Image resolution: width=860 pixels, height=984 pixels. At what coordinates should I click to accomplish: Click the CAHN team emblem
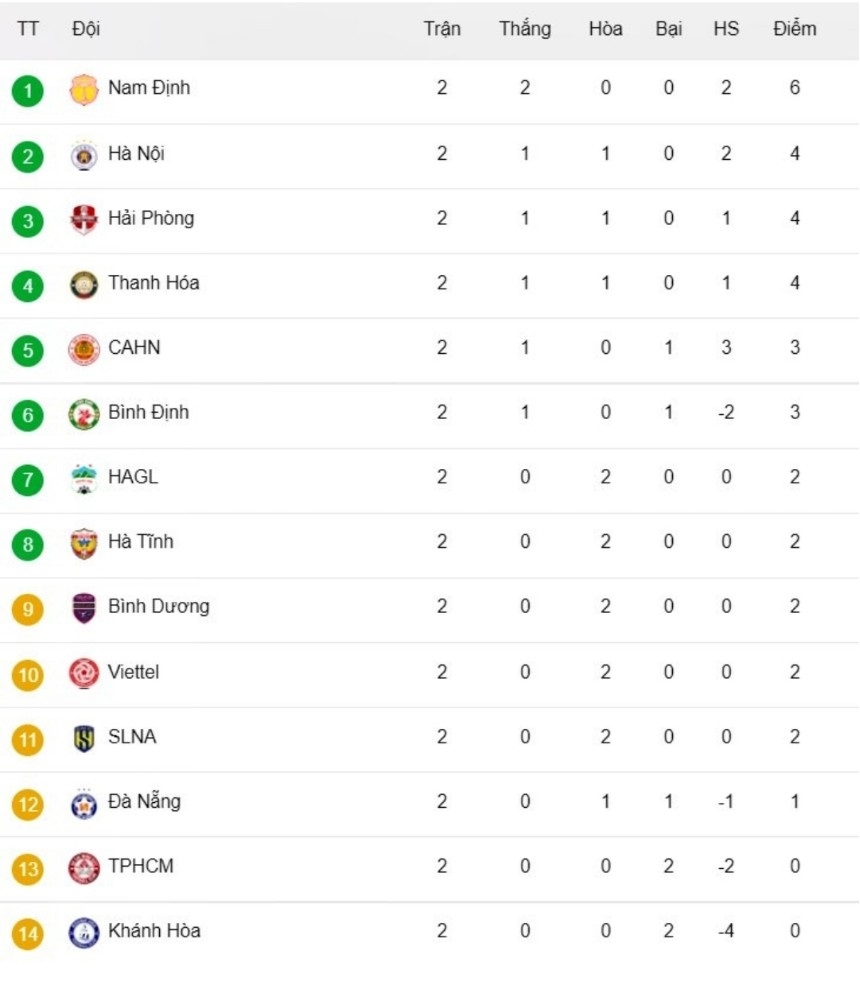pos(83,350)
